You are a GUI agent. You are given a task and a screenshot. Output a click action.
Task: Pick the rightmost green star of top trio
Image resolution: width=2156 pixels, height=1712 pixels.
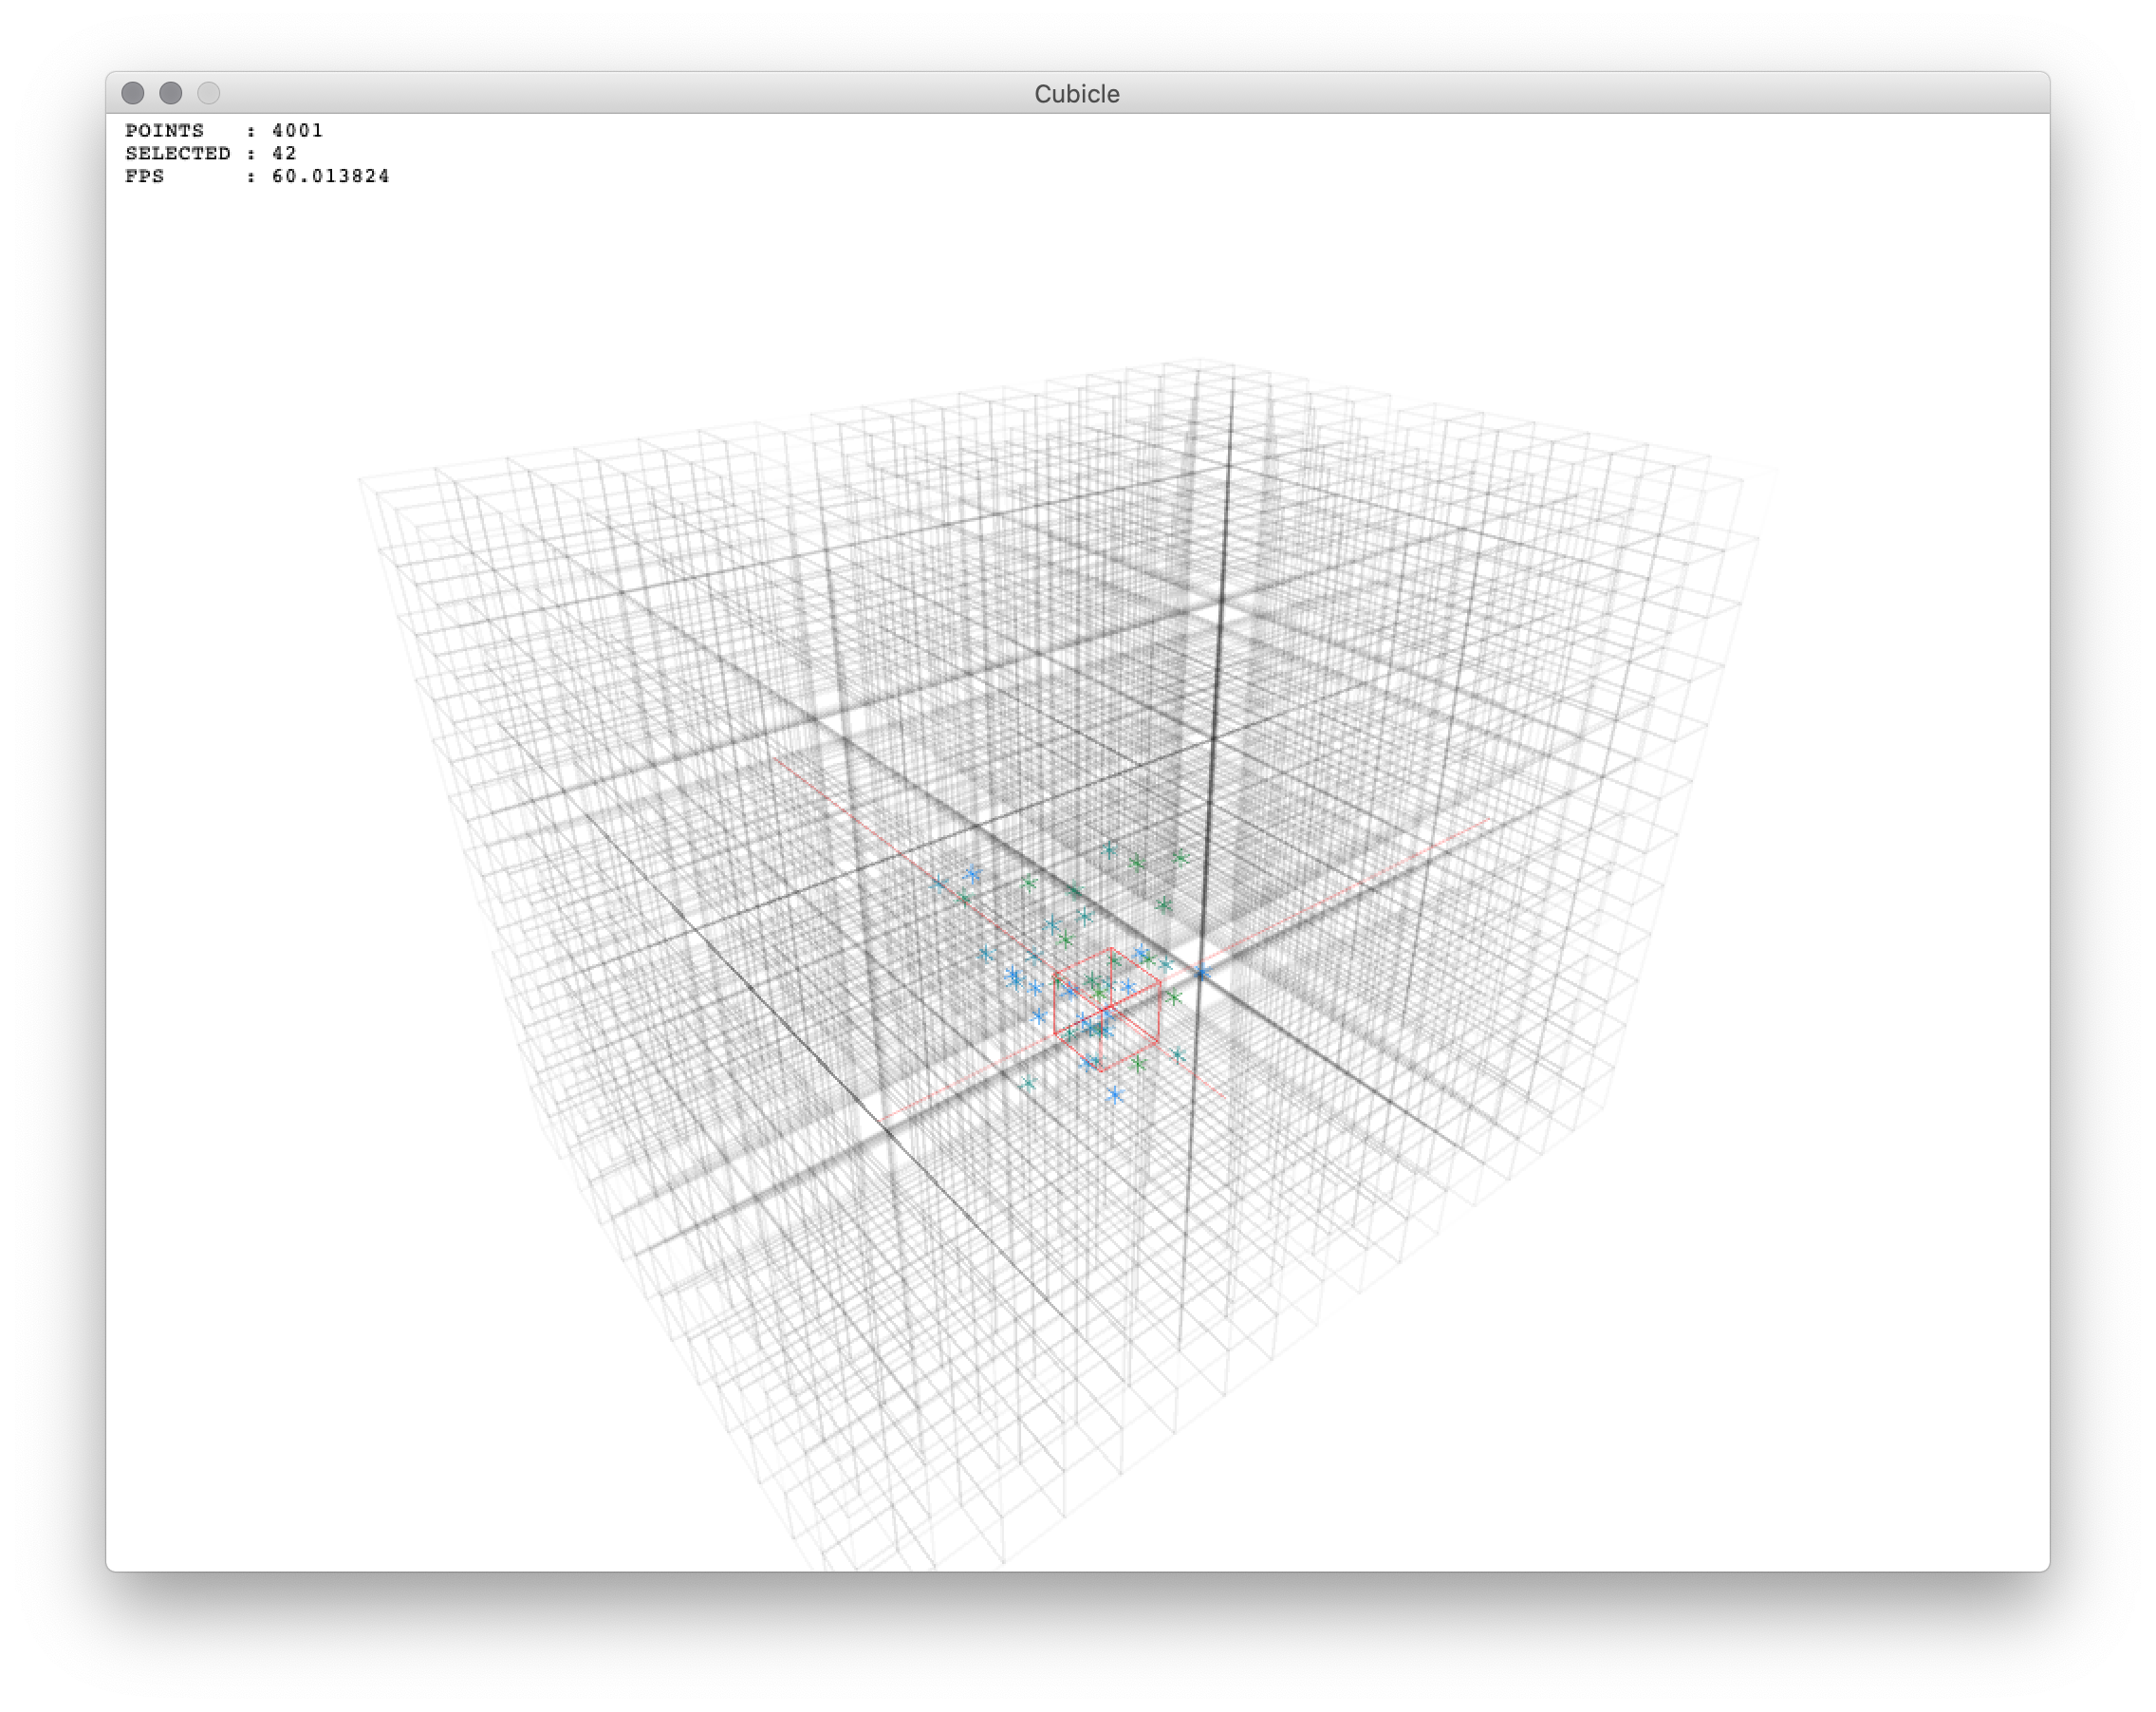click(x=1180, y=857)
